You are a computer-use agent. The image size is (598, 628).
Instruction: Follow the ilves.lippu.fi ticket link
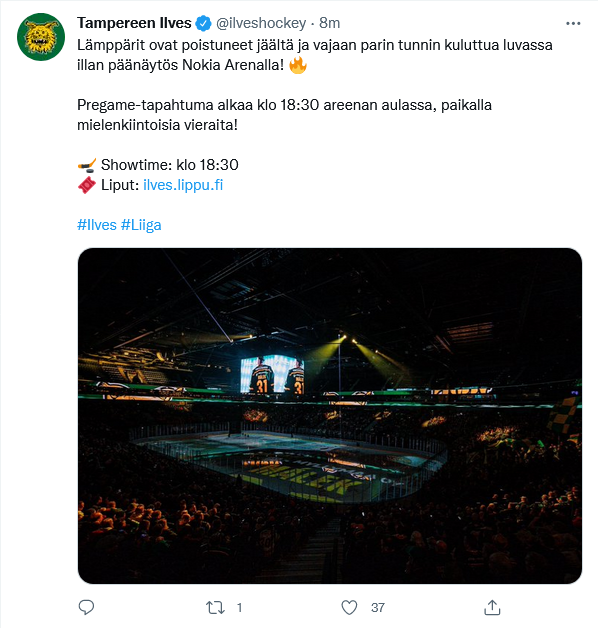(183, 185)
